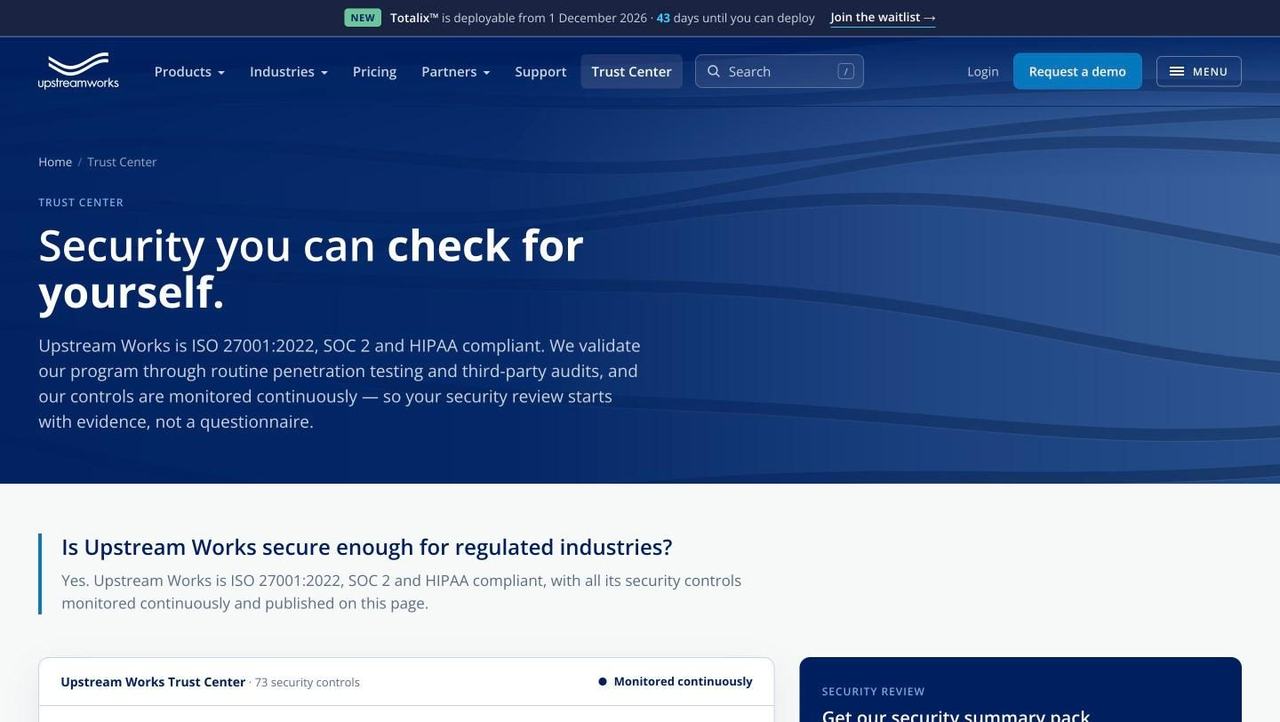Click the SECURITY REVIEW label
Image resolution: width=1280 pixels, height=722 pixels.
pos(873,691)
